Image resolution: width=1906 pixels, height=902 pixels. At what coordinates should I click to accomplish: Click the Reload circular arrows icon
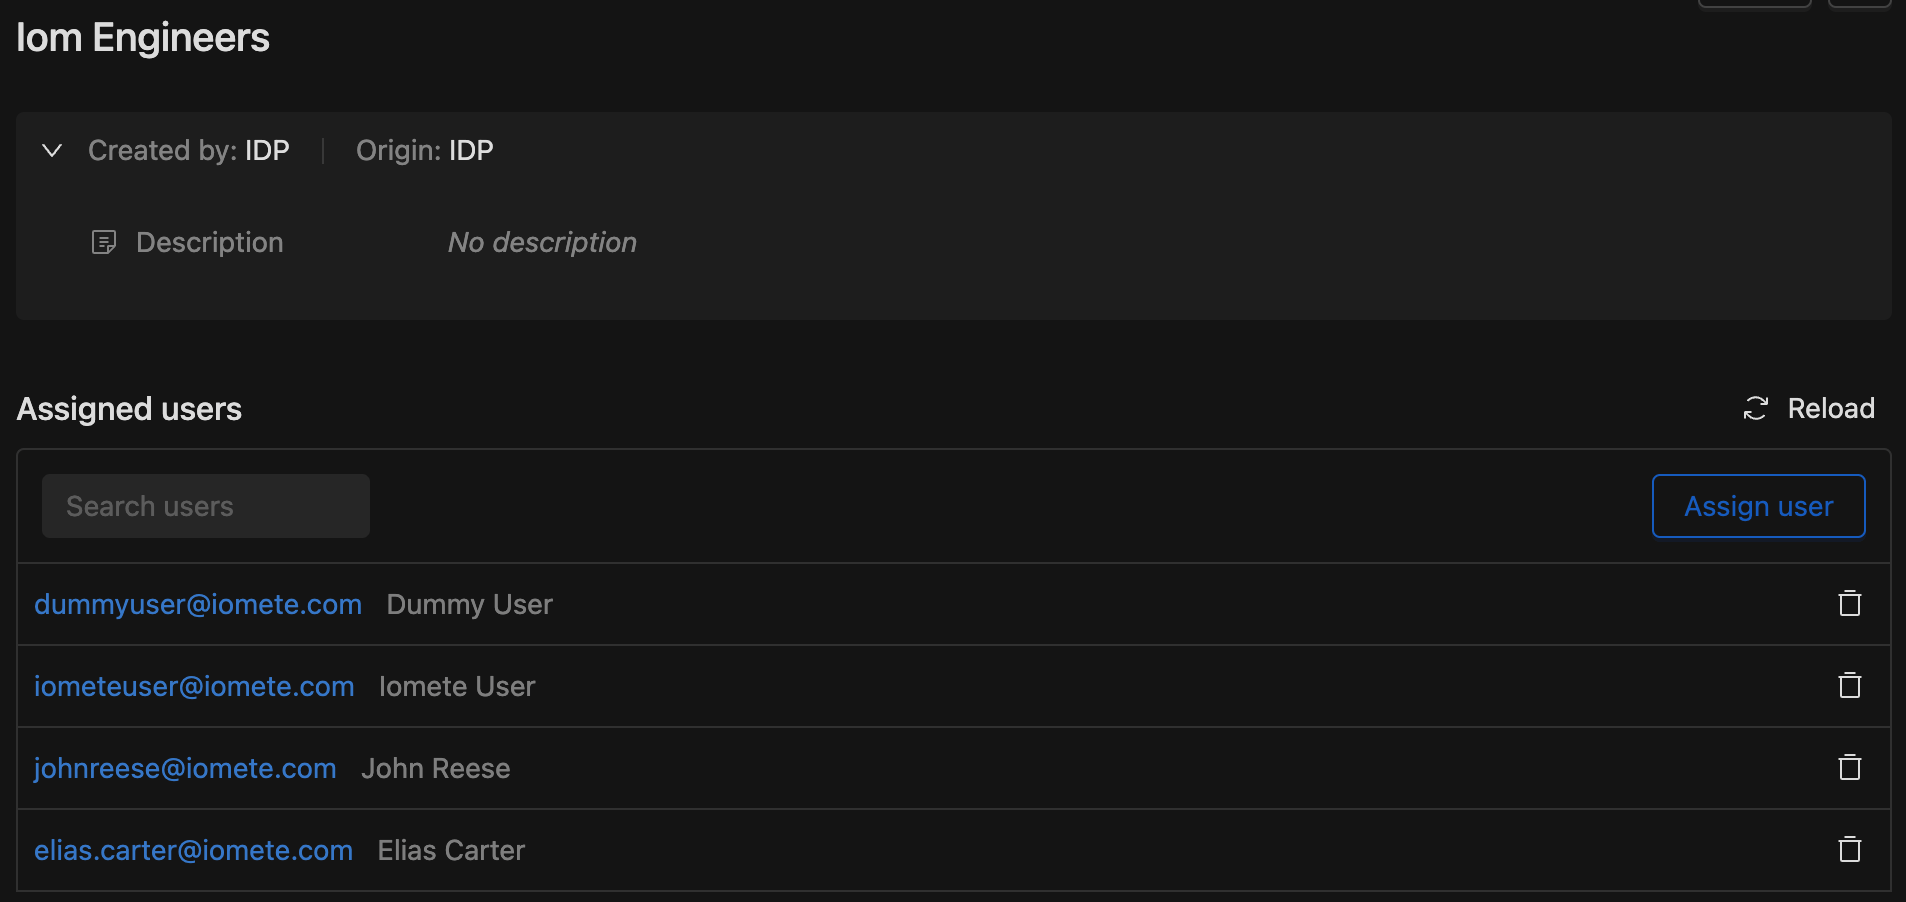pos(1756,408)
